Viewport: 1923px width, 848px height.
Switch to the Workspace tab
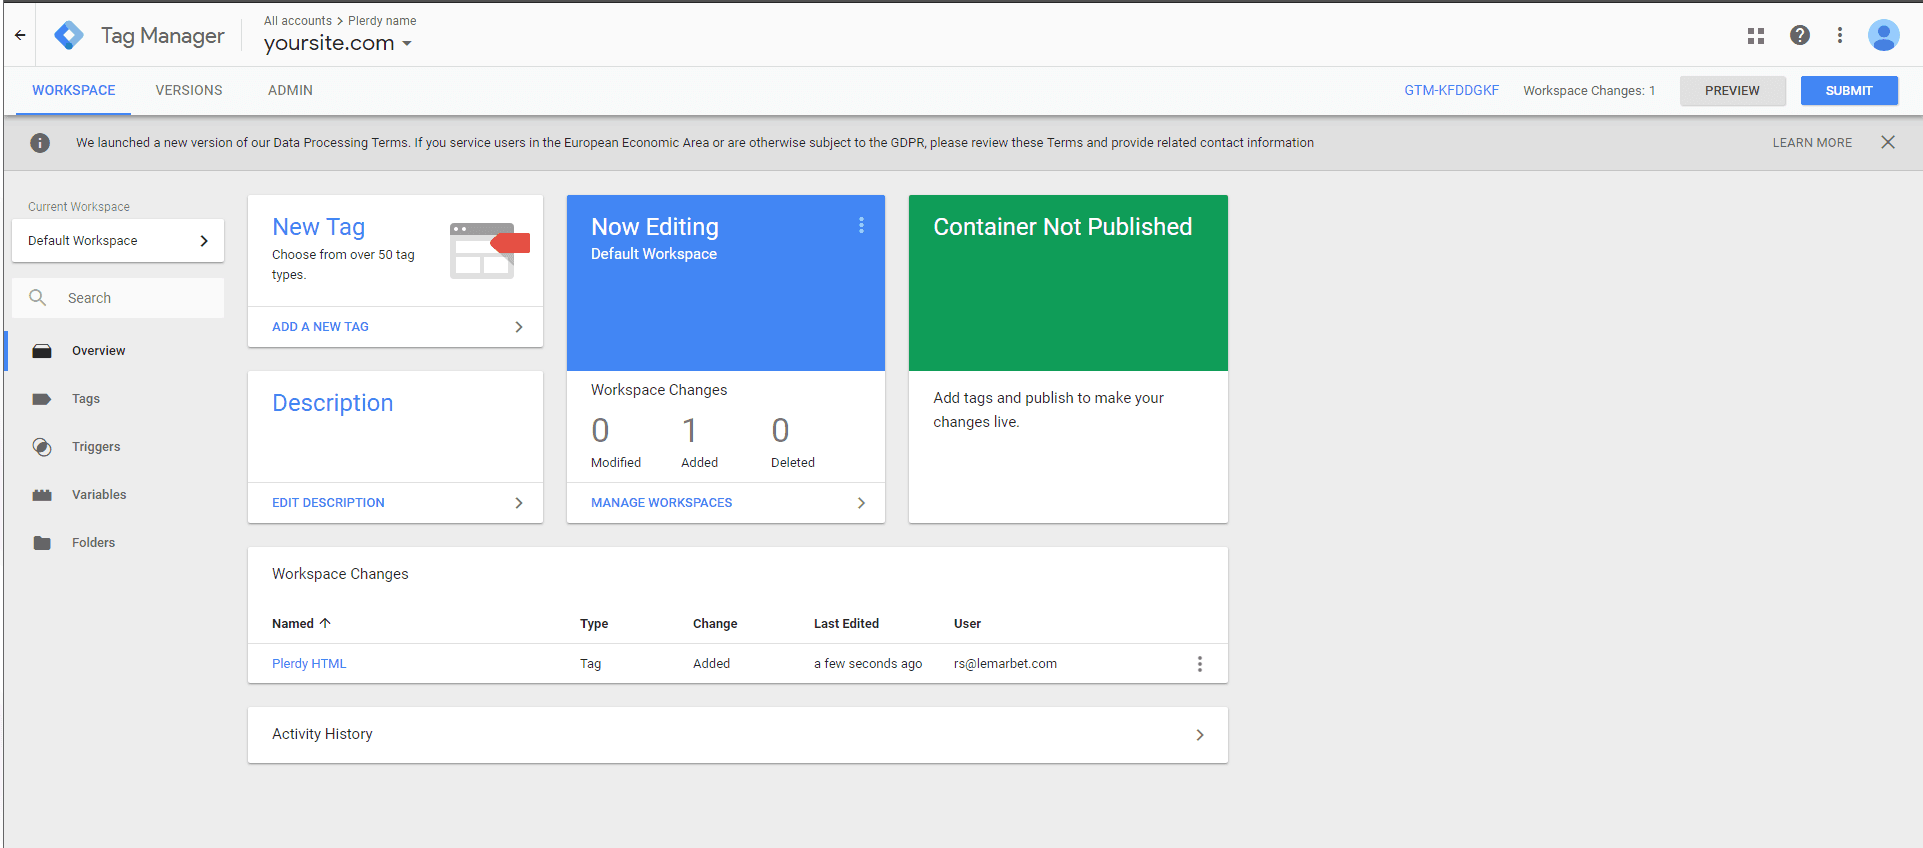coord(74,90)
